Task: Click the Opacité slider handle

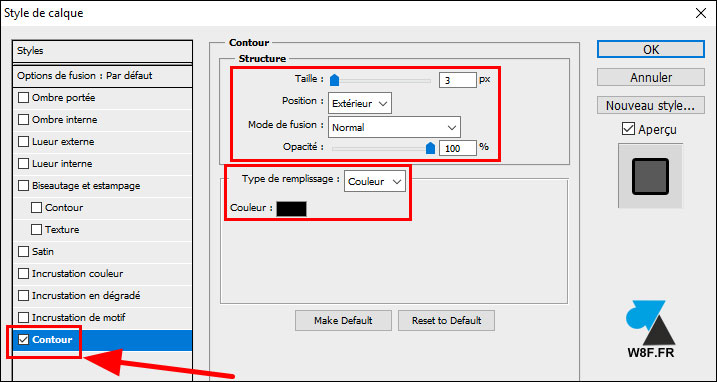Action: pos(430,148)
